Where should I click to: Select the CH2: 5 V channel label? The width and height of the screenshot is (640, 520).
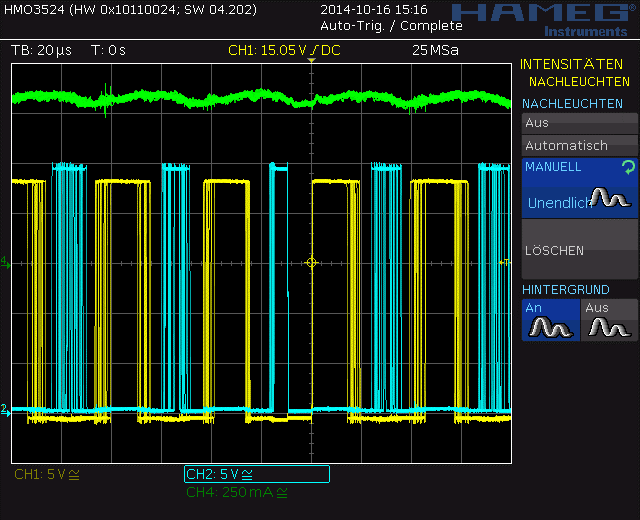click(x=256, y=474)
